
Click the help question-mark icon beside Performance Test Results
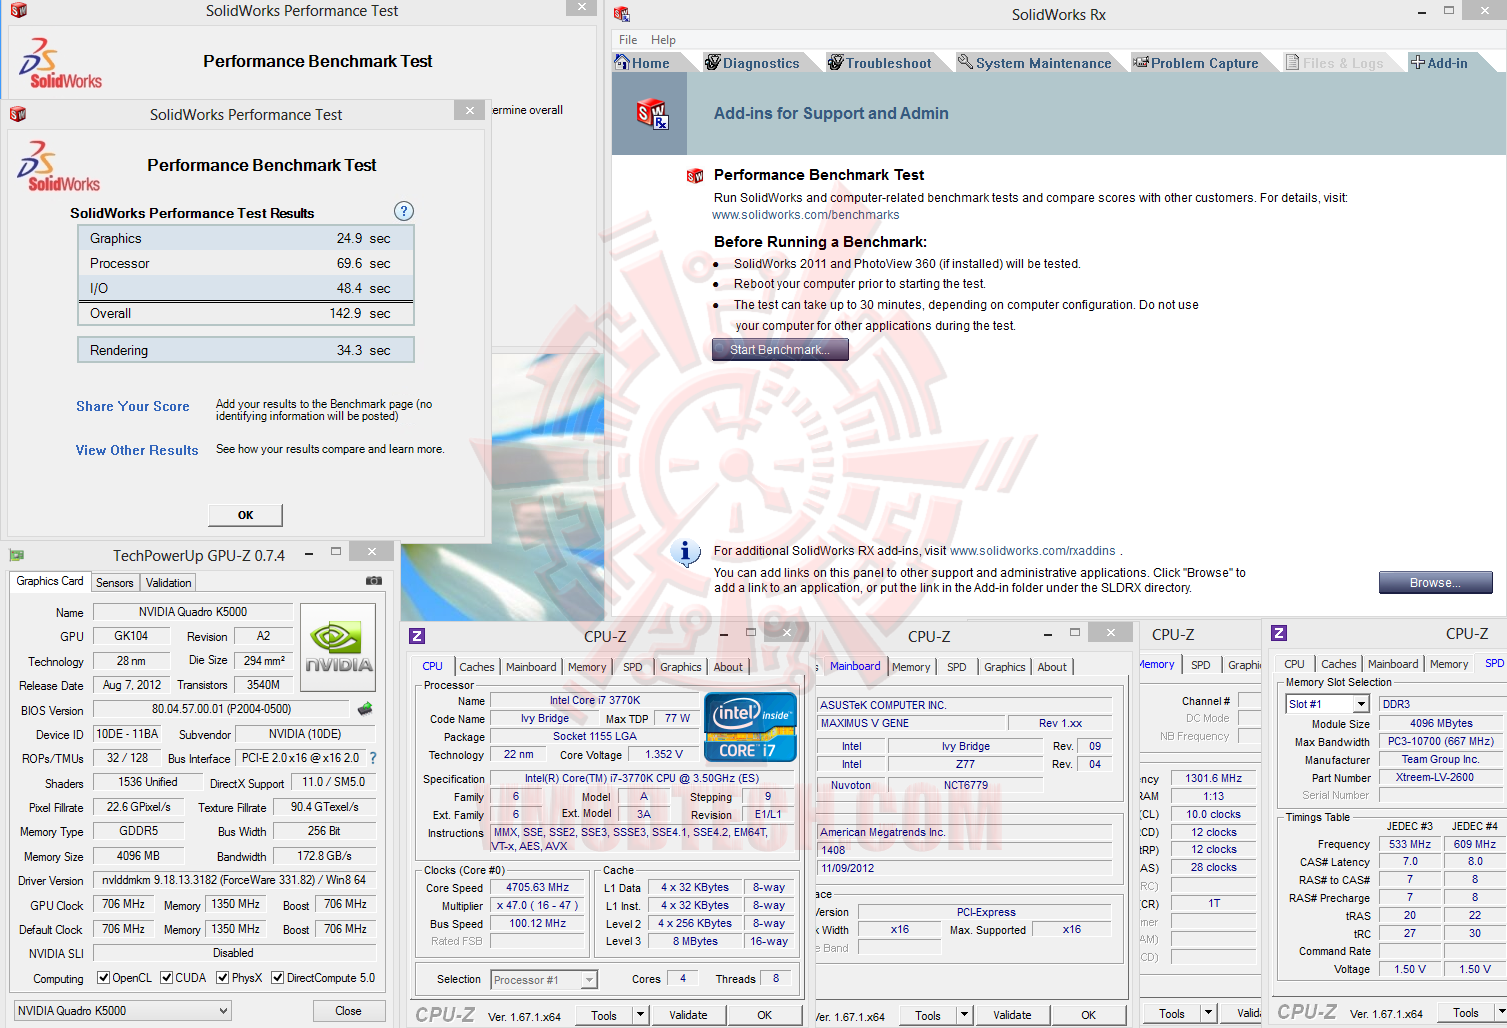404,211
